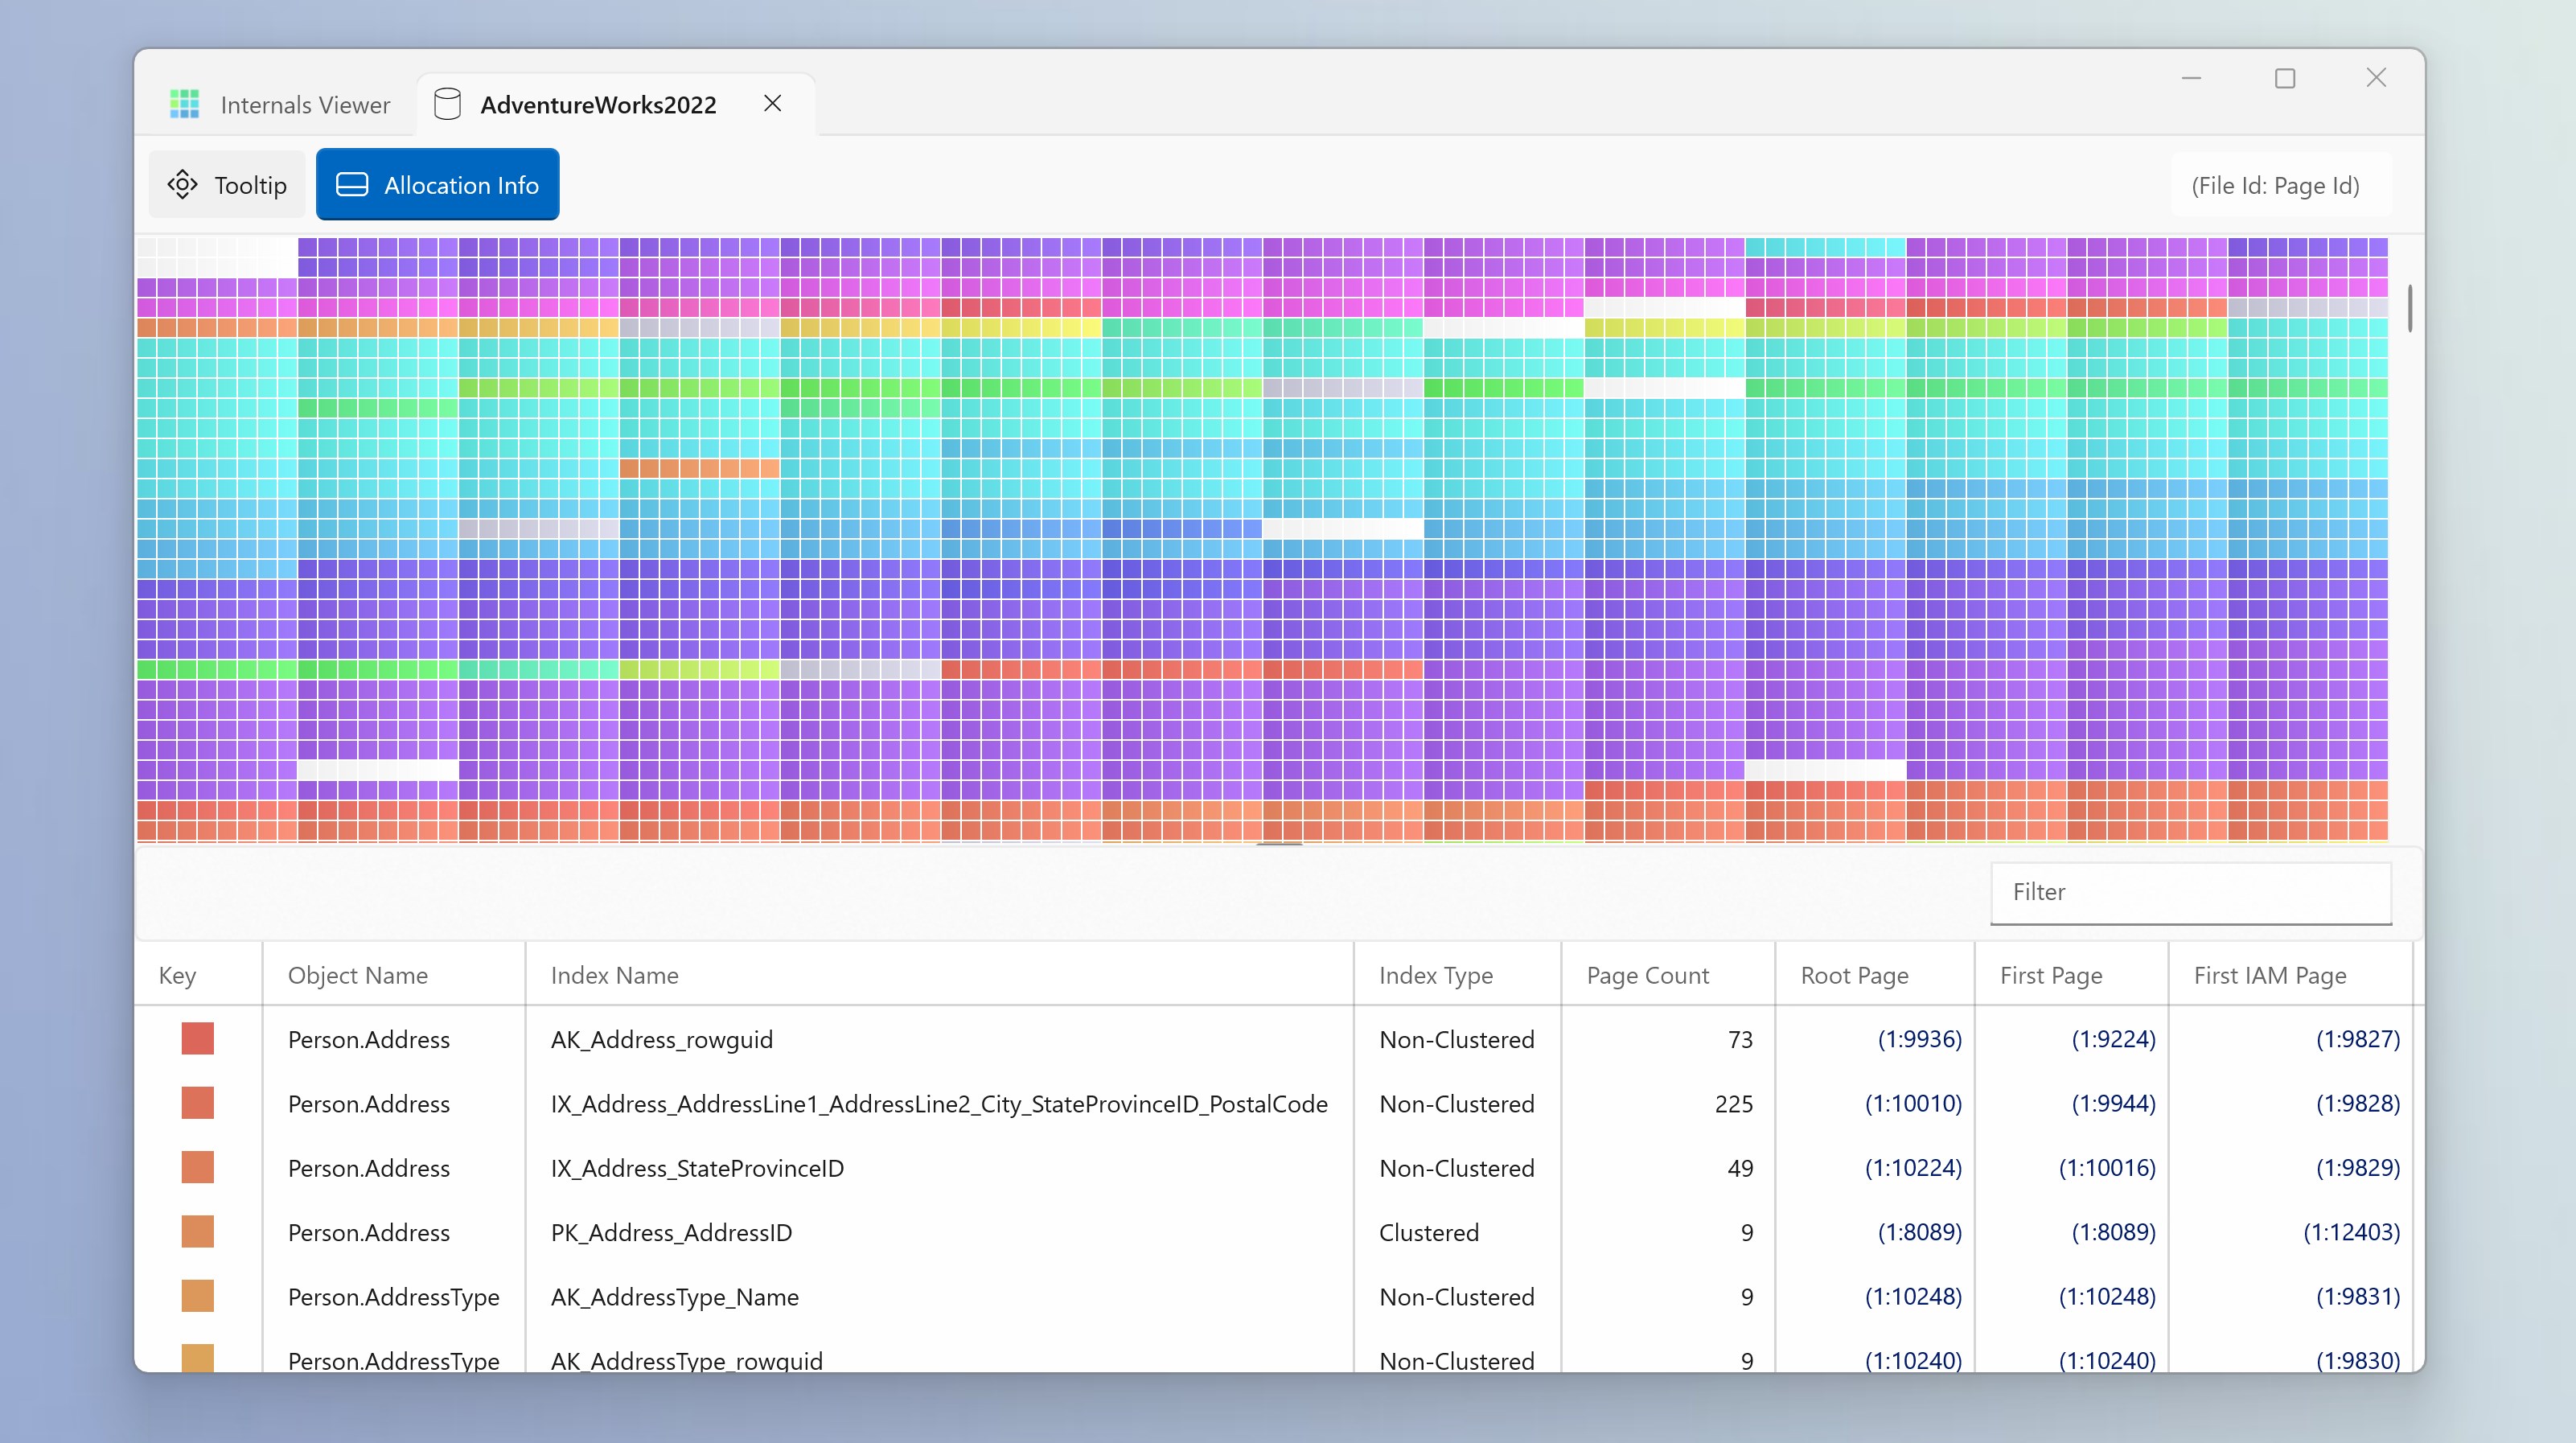Switch to the Internals Viewer tab
This screenshot has width=2576, height=1443.
[x=279, y=105]
